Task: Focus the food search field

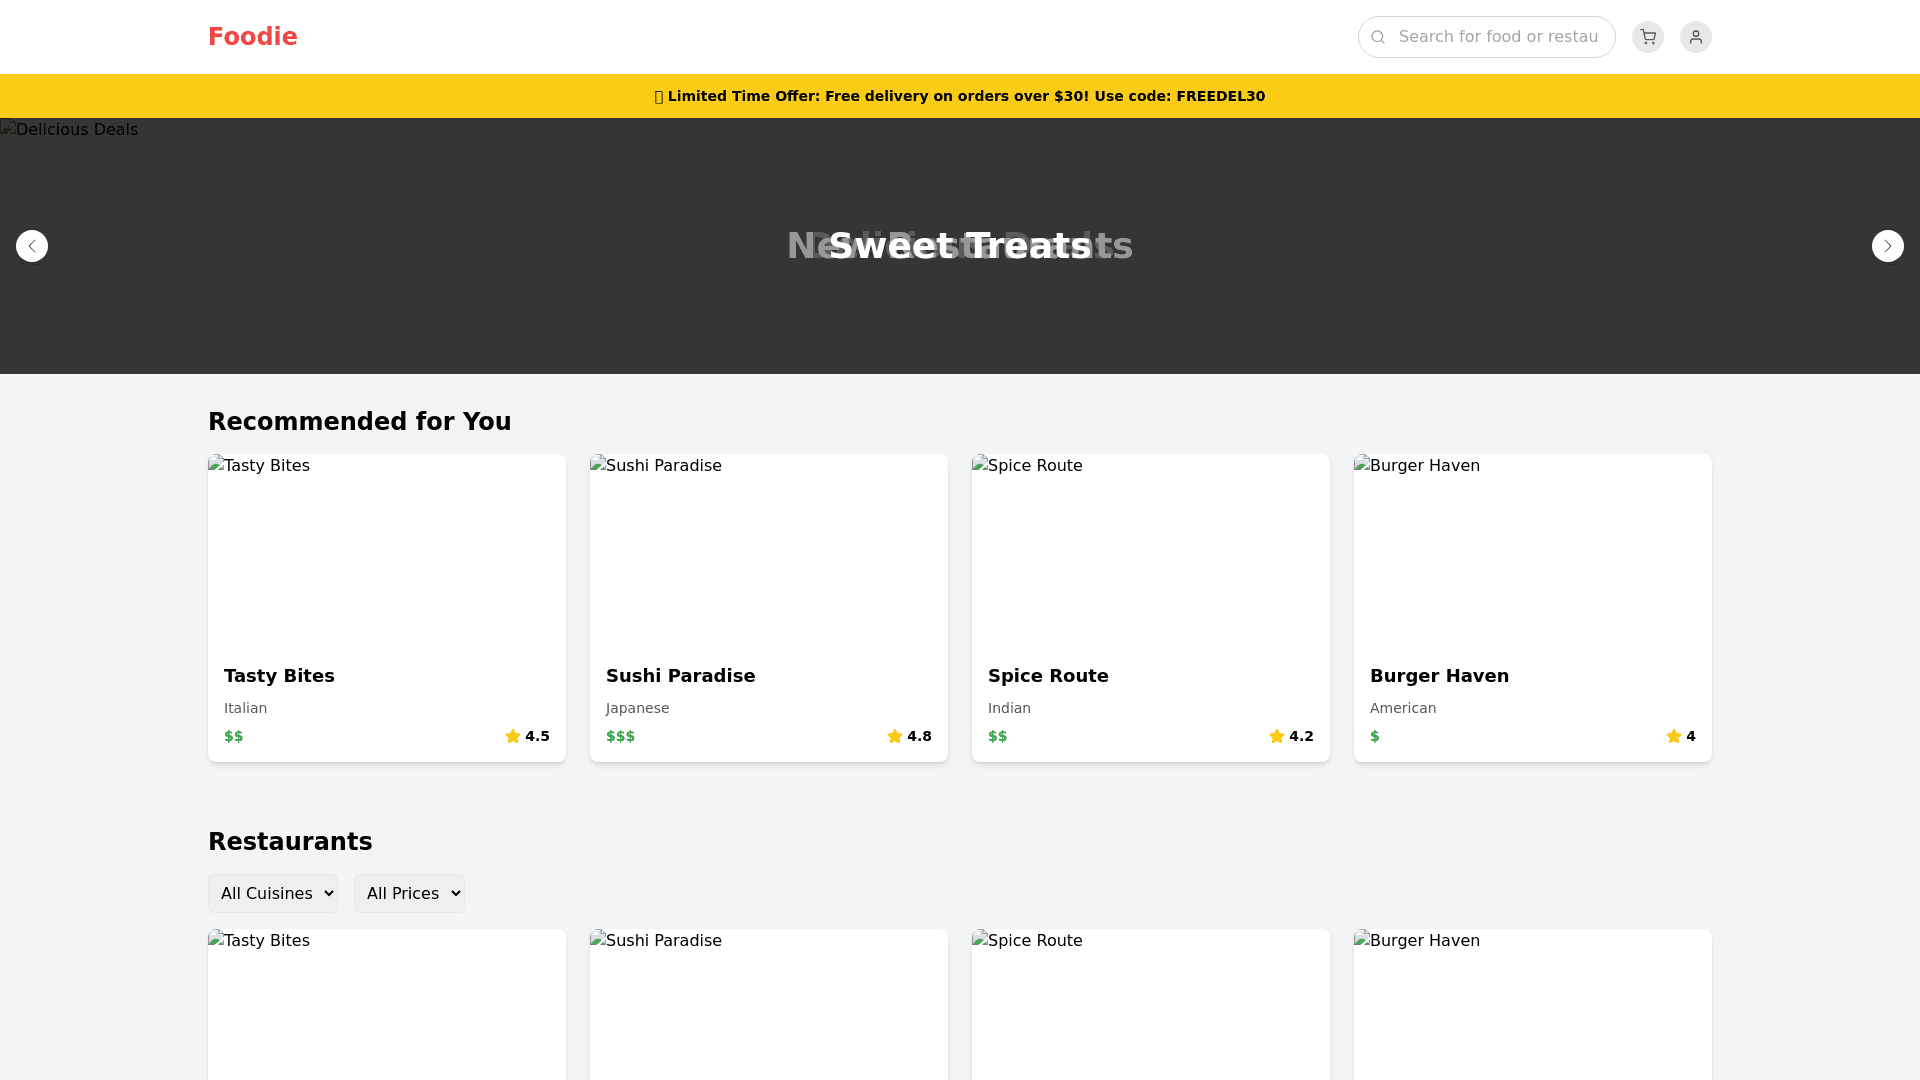Action: pos(1498,37)
